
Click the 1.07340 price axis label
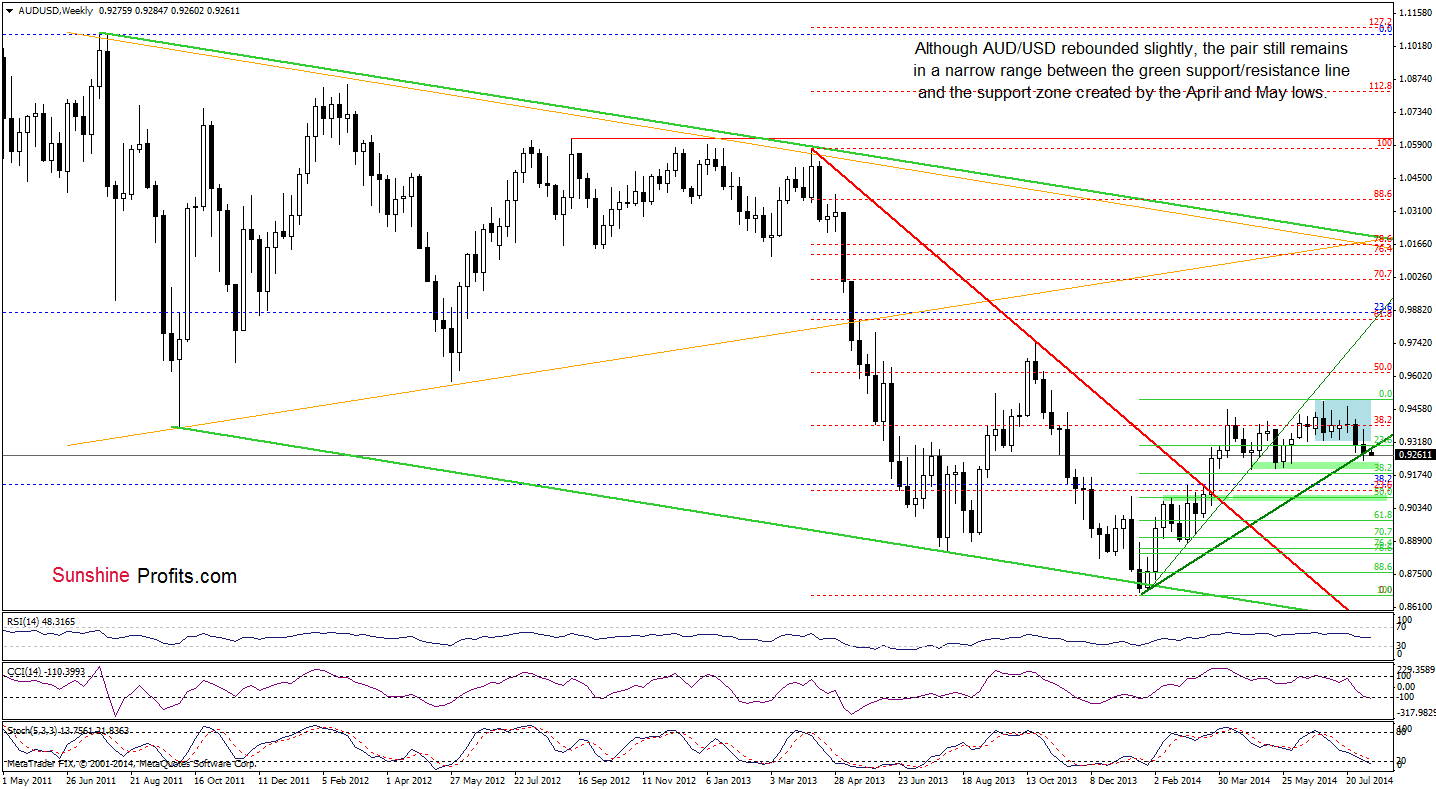point(1416,112)
